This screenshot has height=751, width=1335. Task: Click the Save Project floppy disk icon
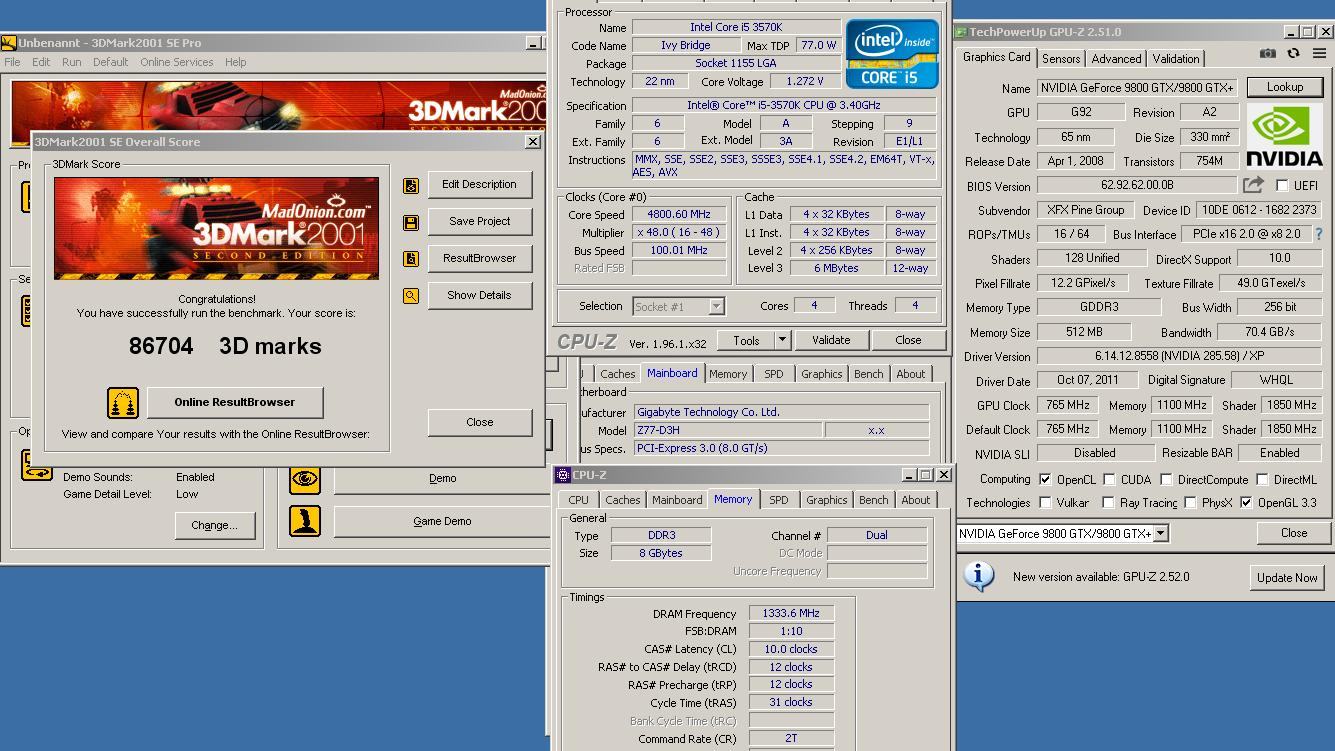pyautogui.click(x=411, y=222)
